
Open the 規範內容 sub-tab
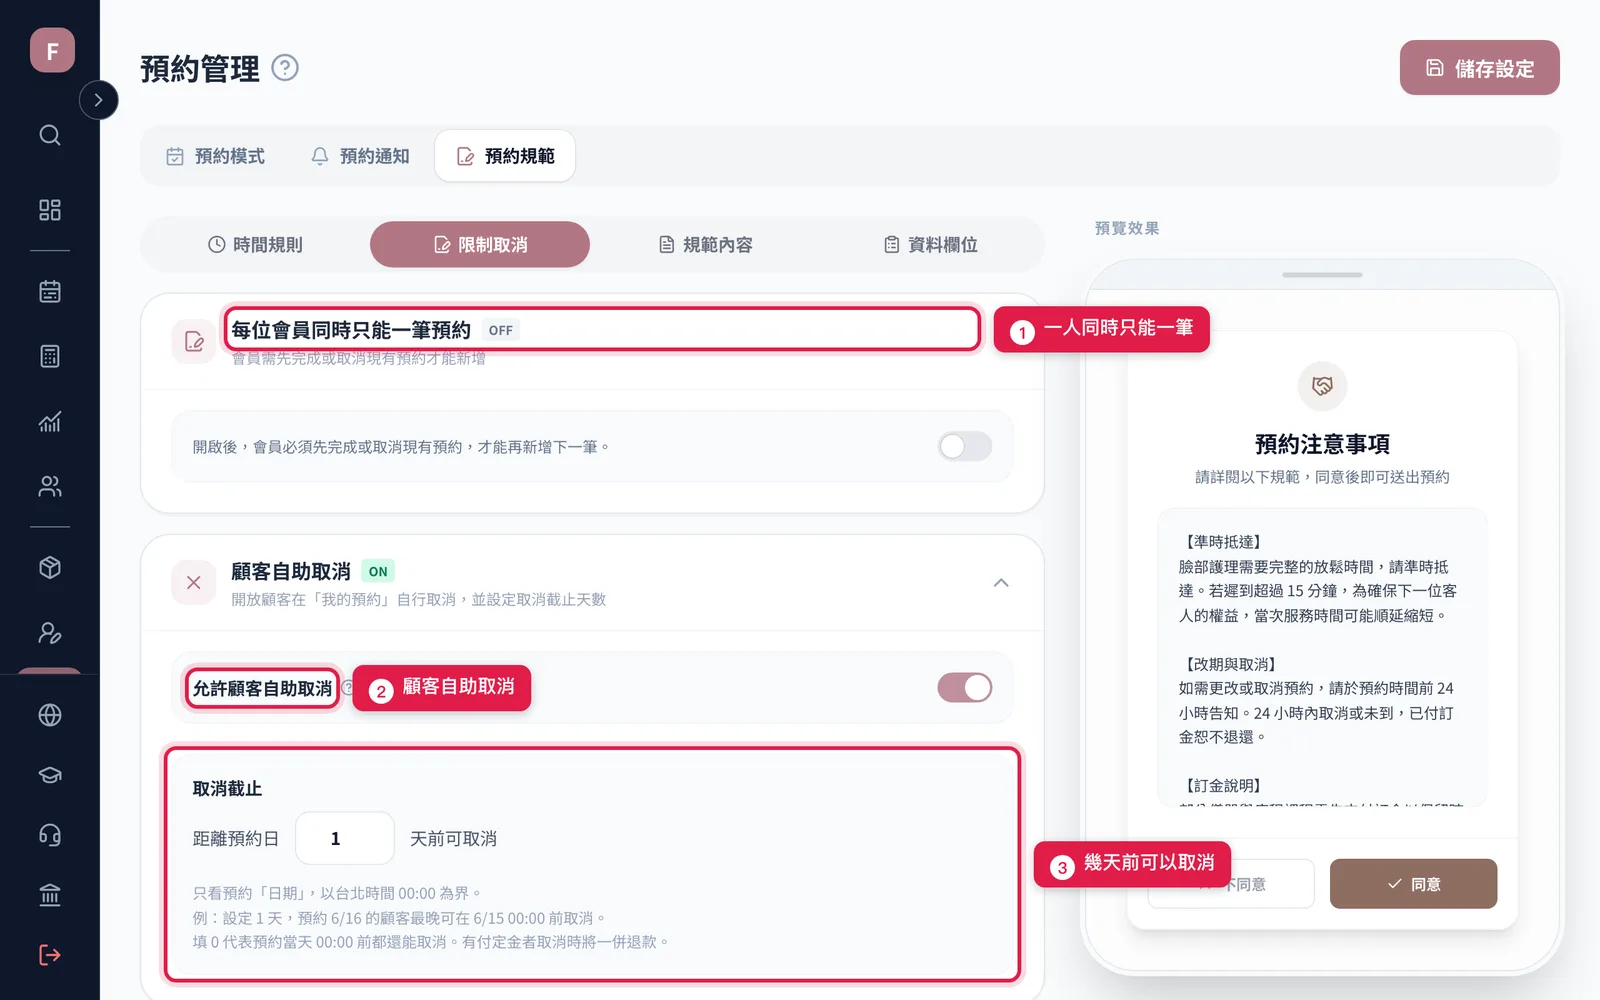(x=705, y=245)
